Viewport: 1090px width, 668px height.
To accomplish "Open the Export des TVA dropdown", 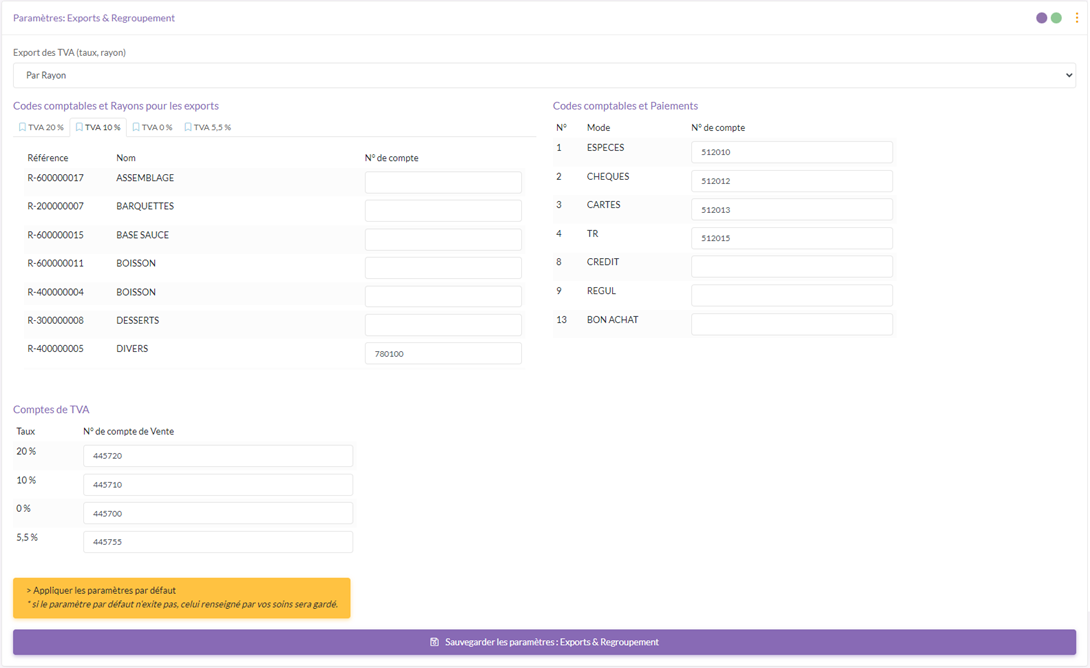I will coord(544,75).
